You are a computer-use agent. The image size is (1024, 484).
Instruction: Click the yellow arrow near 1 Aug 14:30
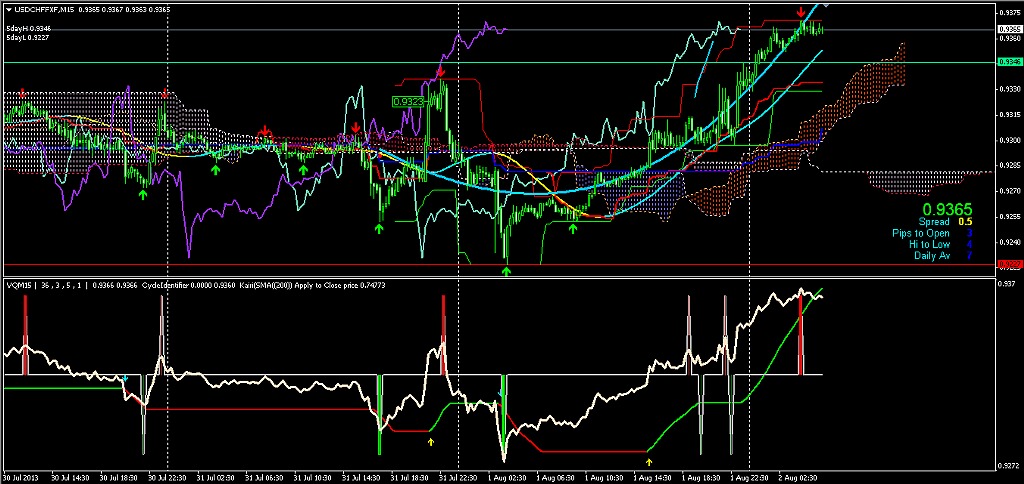(649, 462)
